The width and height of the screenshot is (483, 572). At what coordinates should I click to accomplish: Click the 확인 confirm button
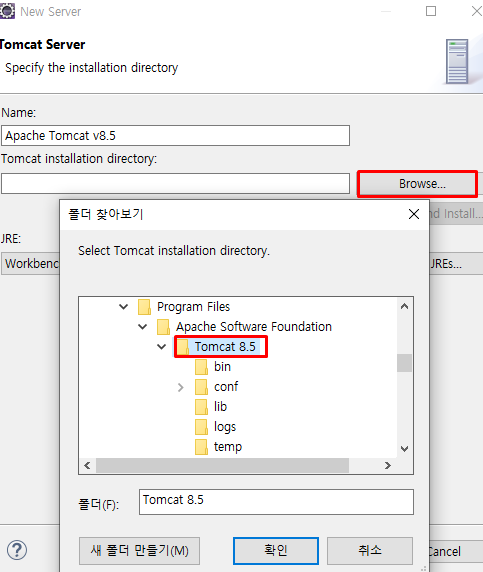tap(276, 550)
